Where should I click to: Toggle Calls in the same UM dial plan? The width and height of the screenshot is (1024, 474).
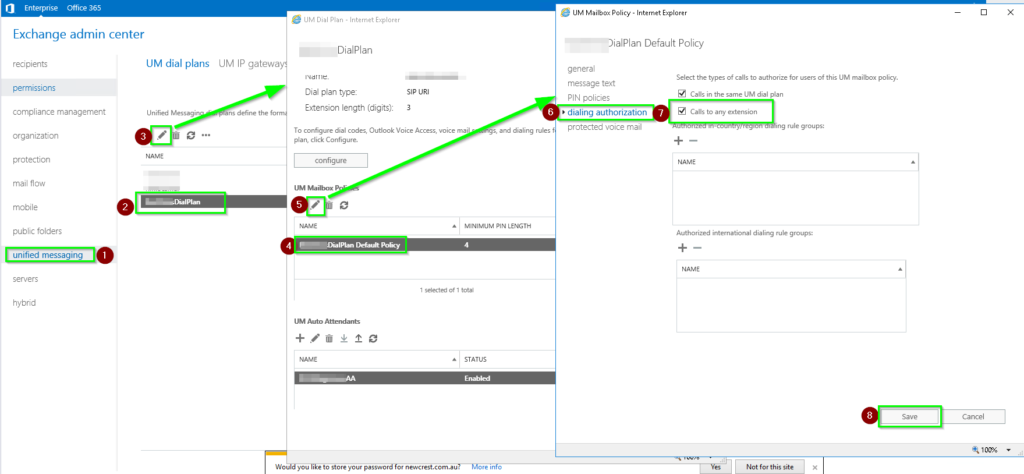click(x=682, y=94)
